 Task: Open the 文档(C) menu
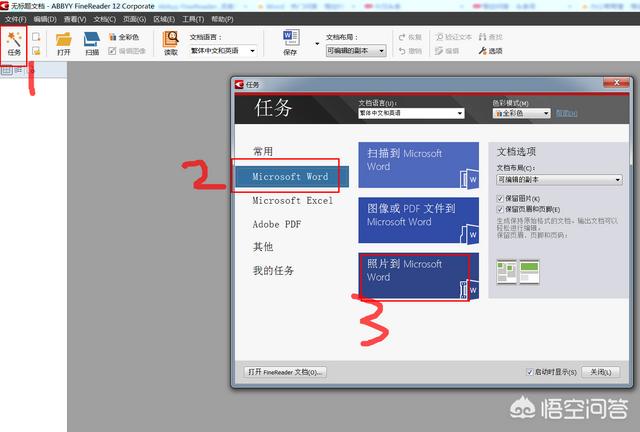tap(104, 19)
